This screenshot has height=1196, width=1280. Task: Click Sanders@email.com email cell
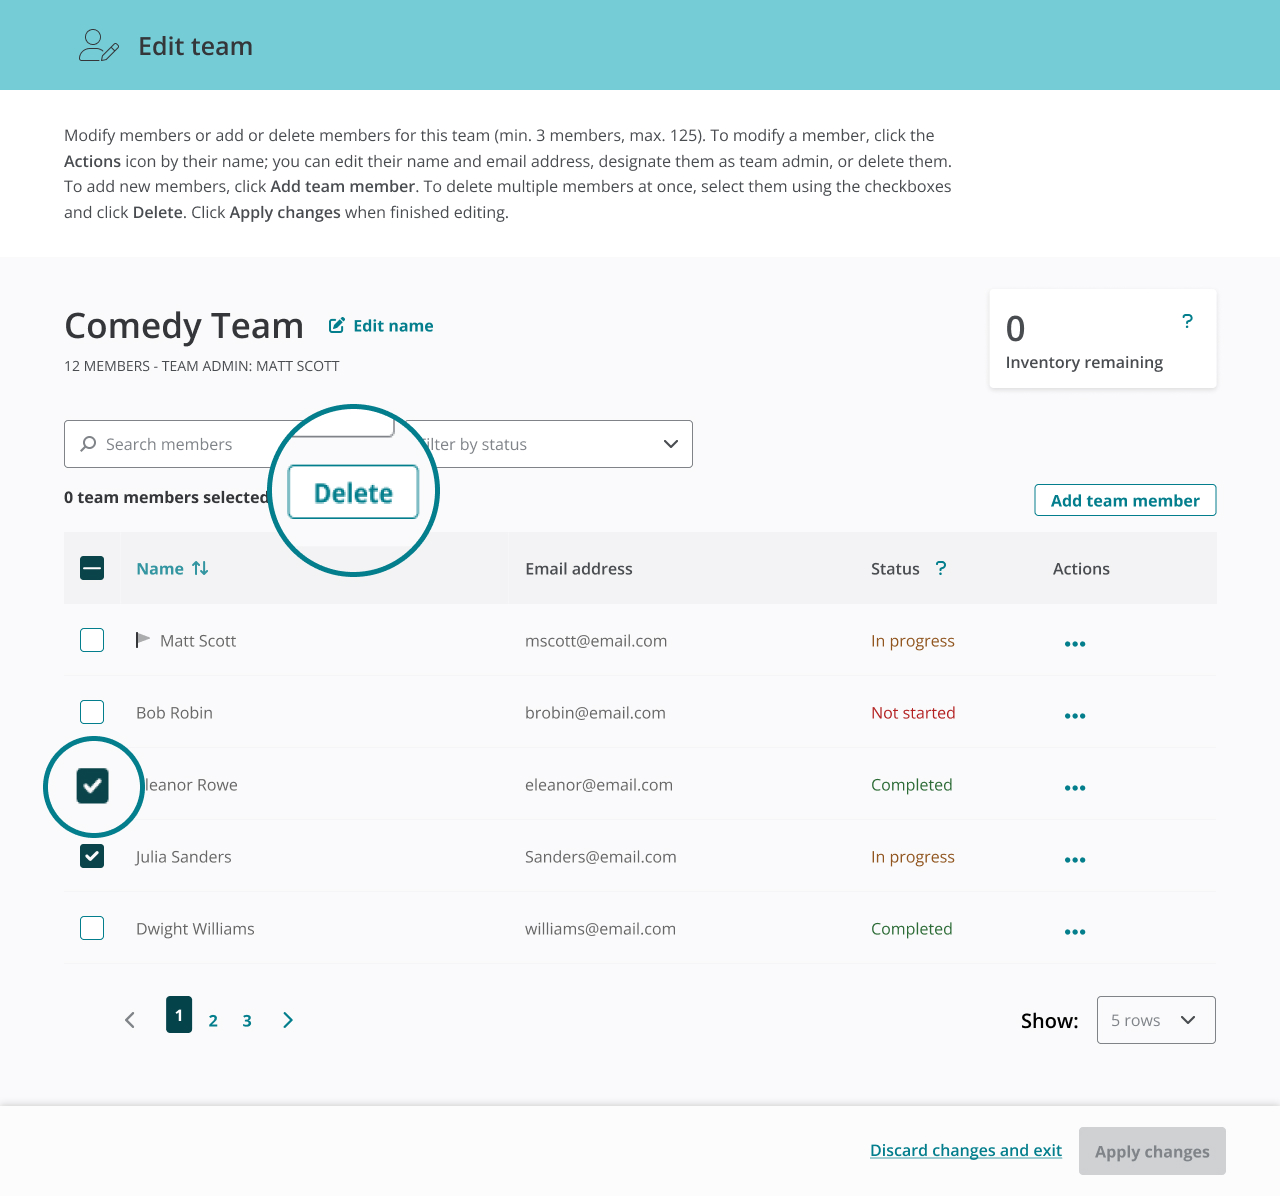(x=601, y=857)
